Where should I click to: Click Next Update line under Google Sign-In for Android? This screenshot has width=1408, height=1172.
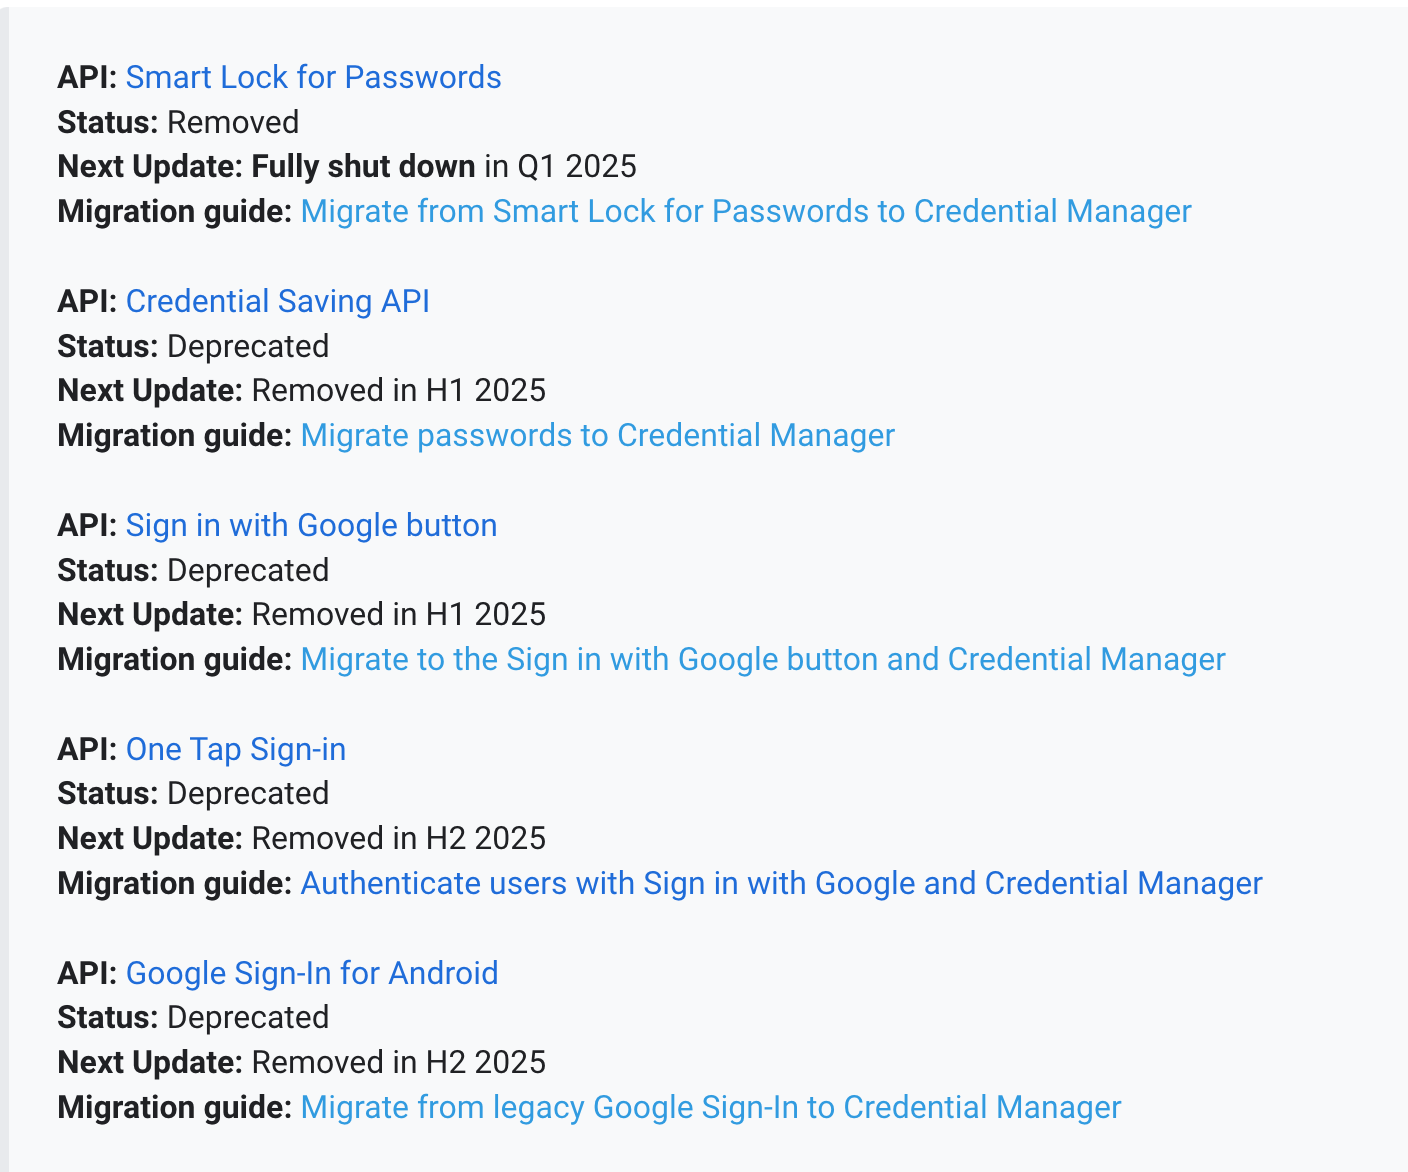pos(302,1062)
